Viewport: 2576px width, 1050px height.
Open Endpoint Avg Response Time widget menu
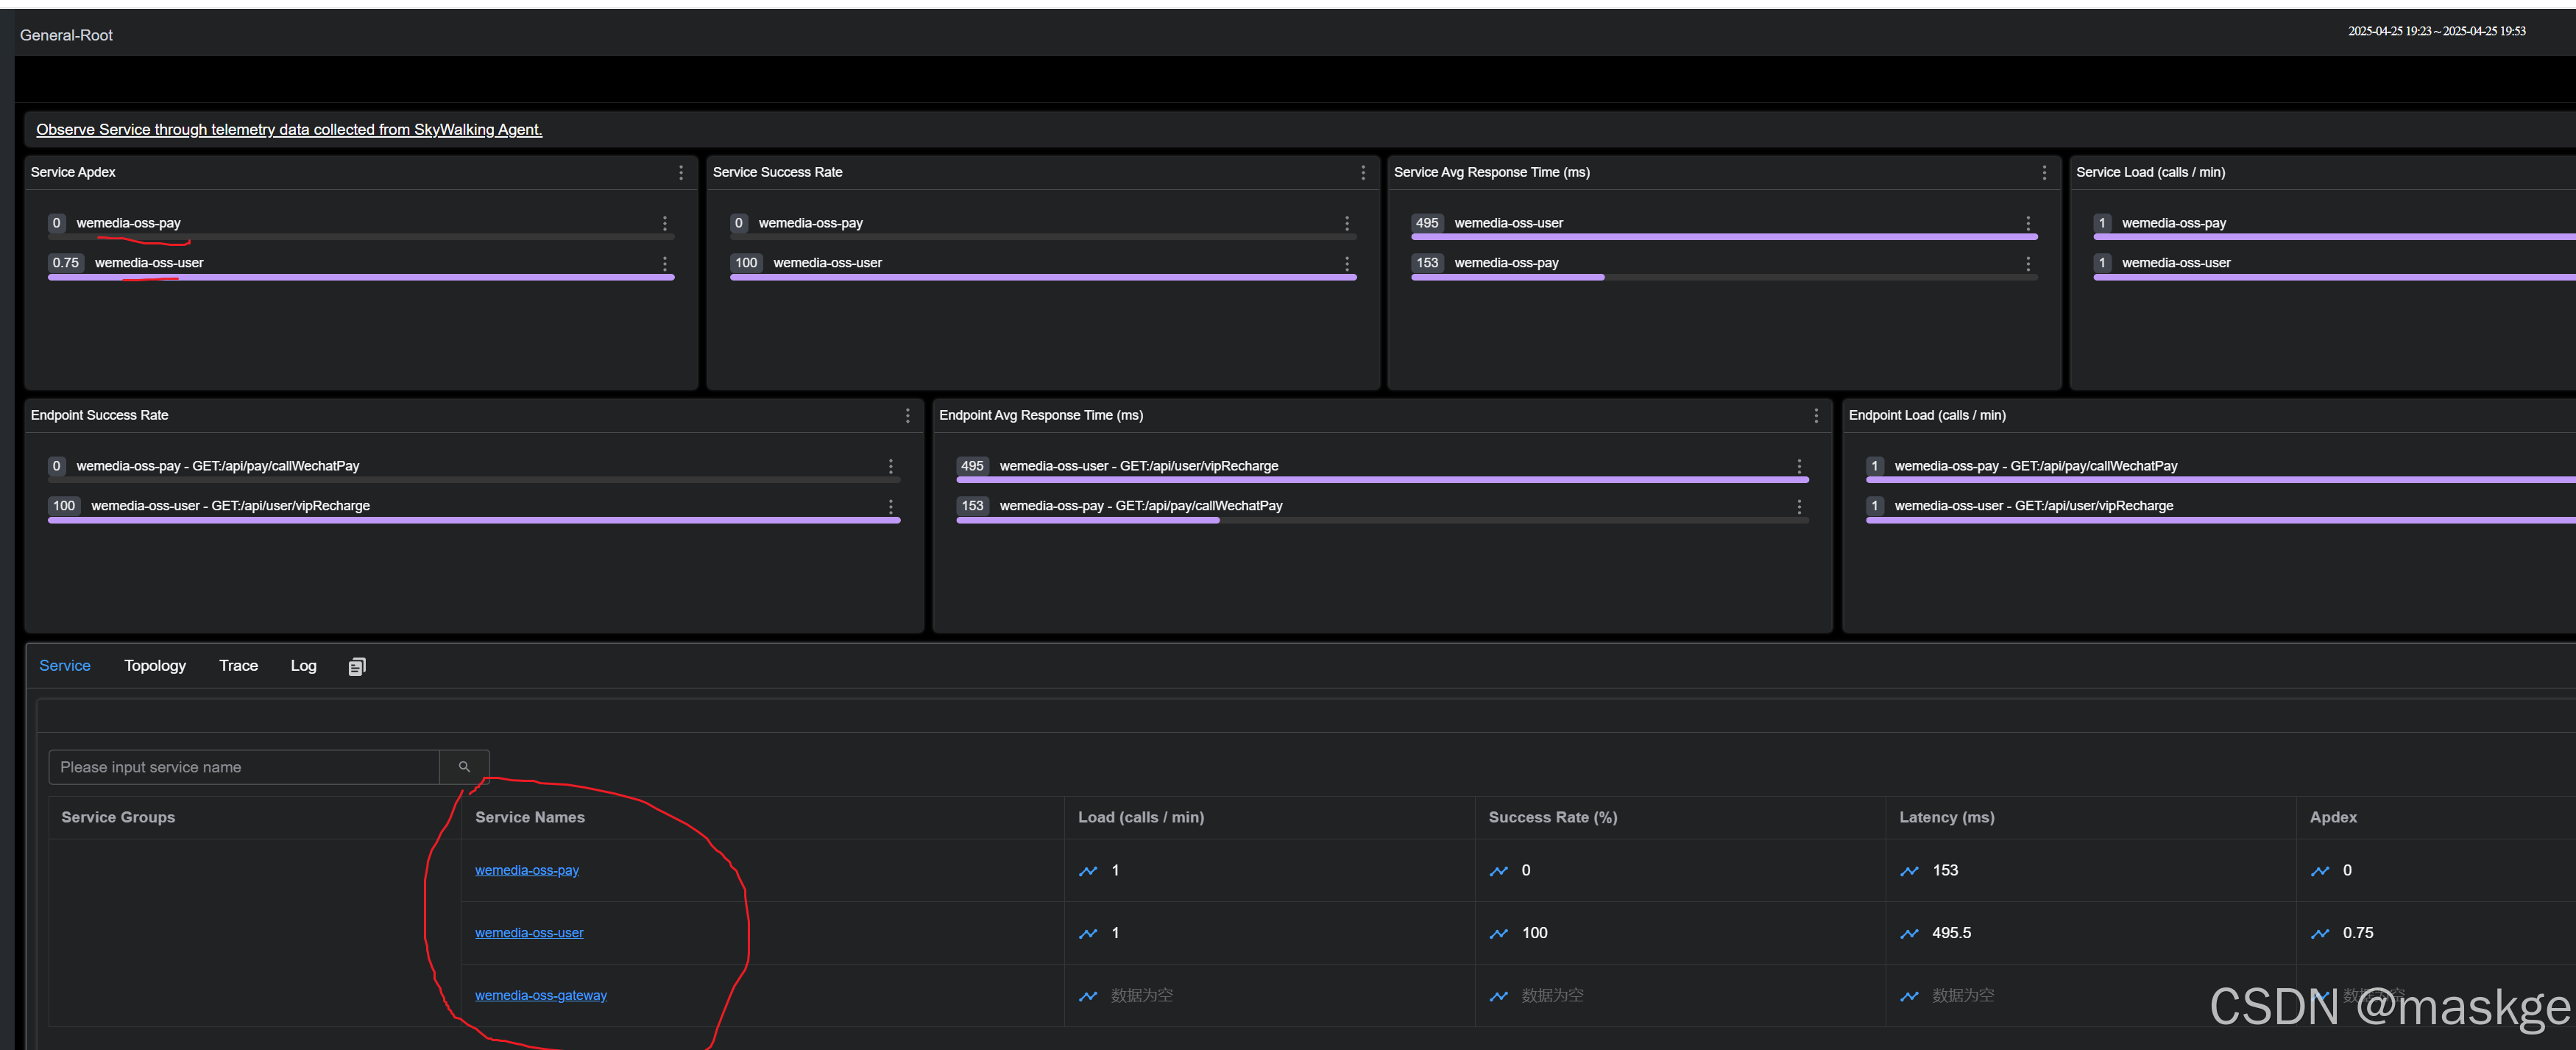click(1816, 416)
